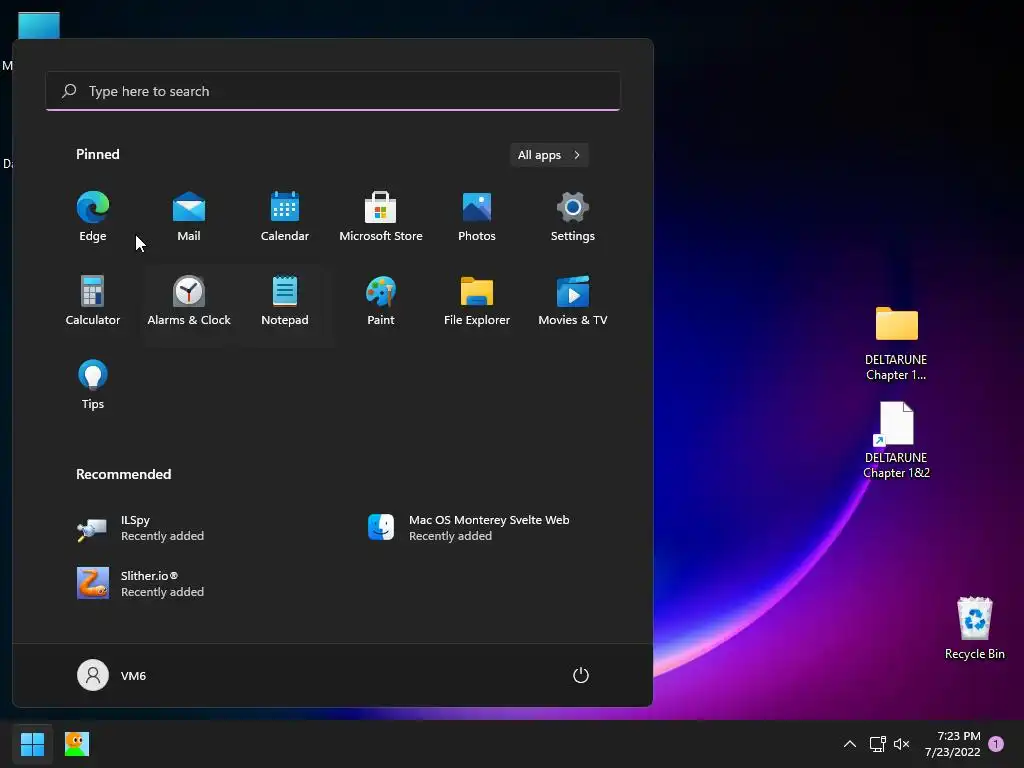Launch the Mail app
The height and width of the screenshot is (768, 1024).
189,217
